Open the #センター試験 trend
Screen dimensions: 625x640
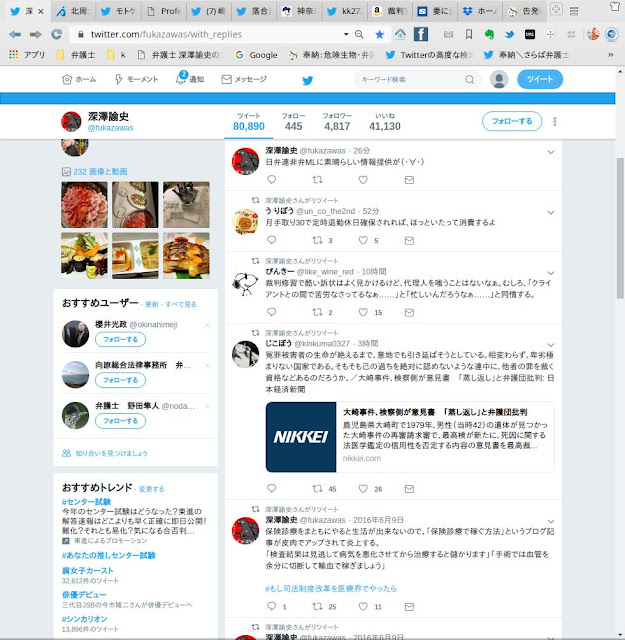coord(86,502)
